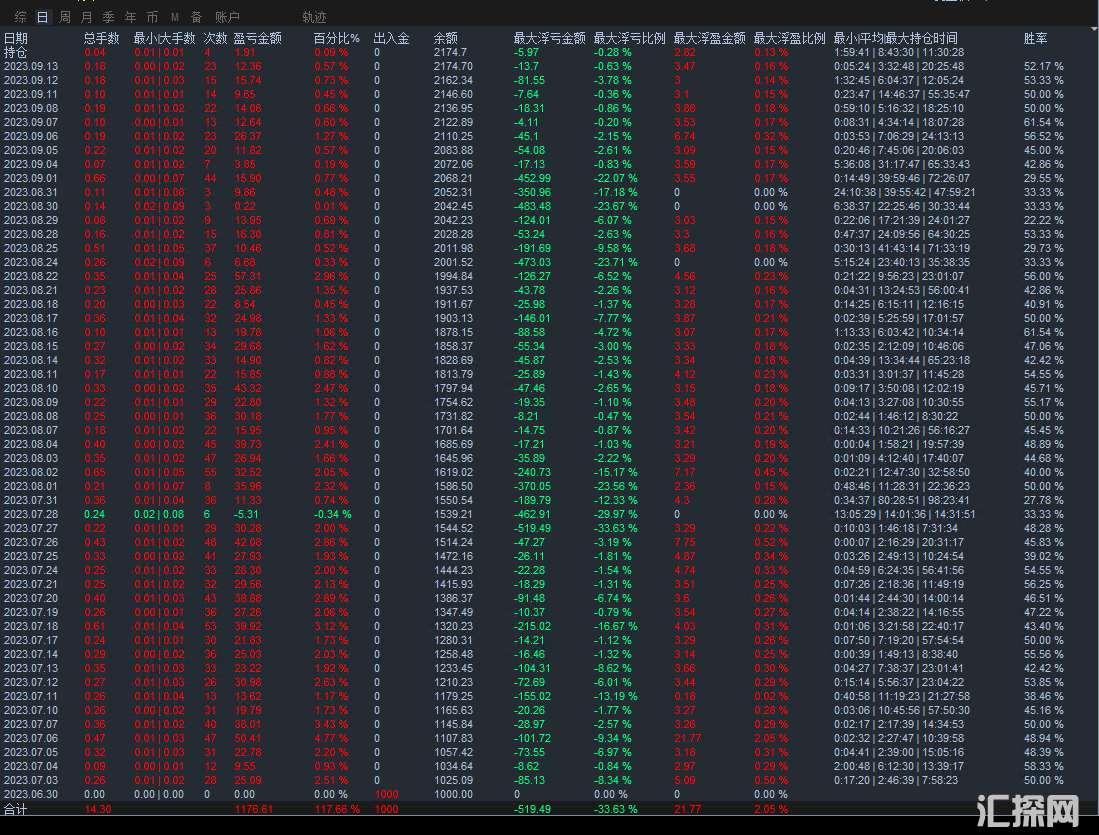
Task: Select the 持仓 open positions row
Action: (550, 52)
